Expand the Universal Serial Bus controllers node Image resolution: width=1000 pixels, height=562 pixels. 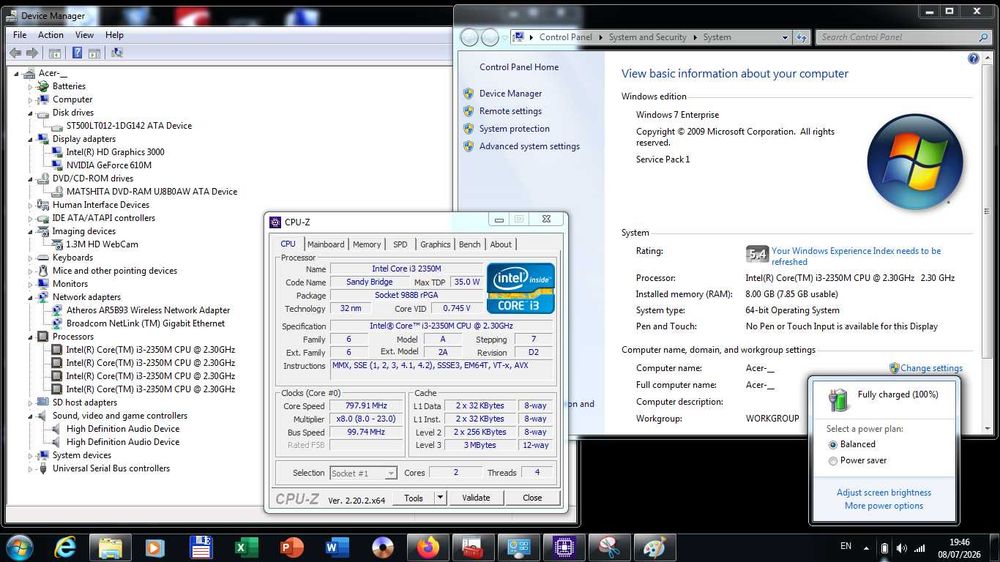(x=30, y=468)
